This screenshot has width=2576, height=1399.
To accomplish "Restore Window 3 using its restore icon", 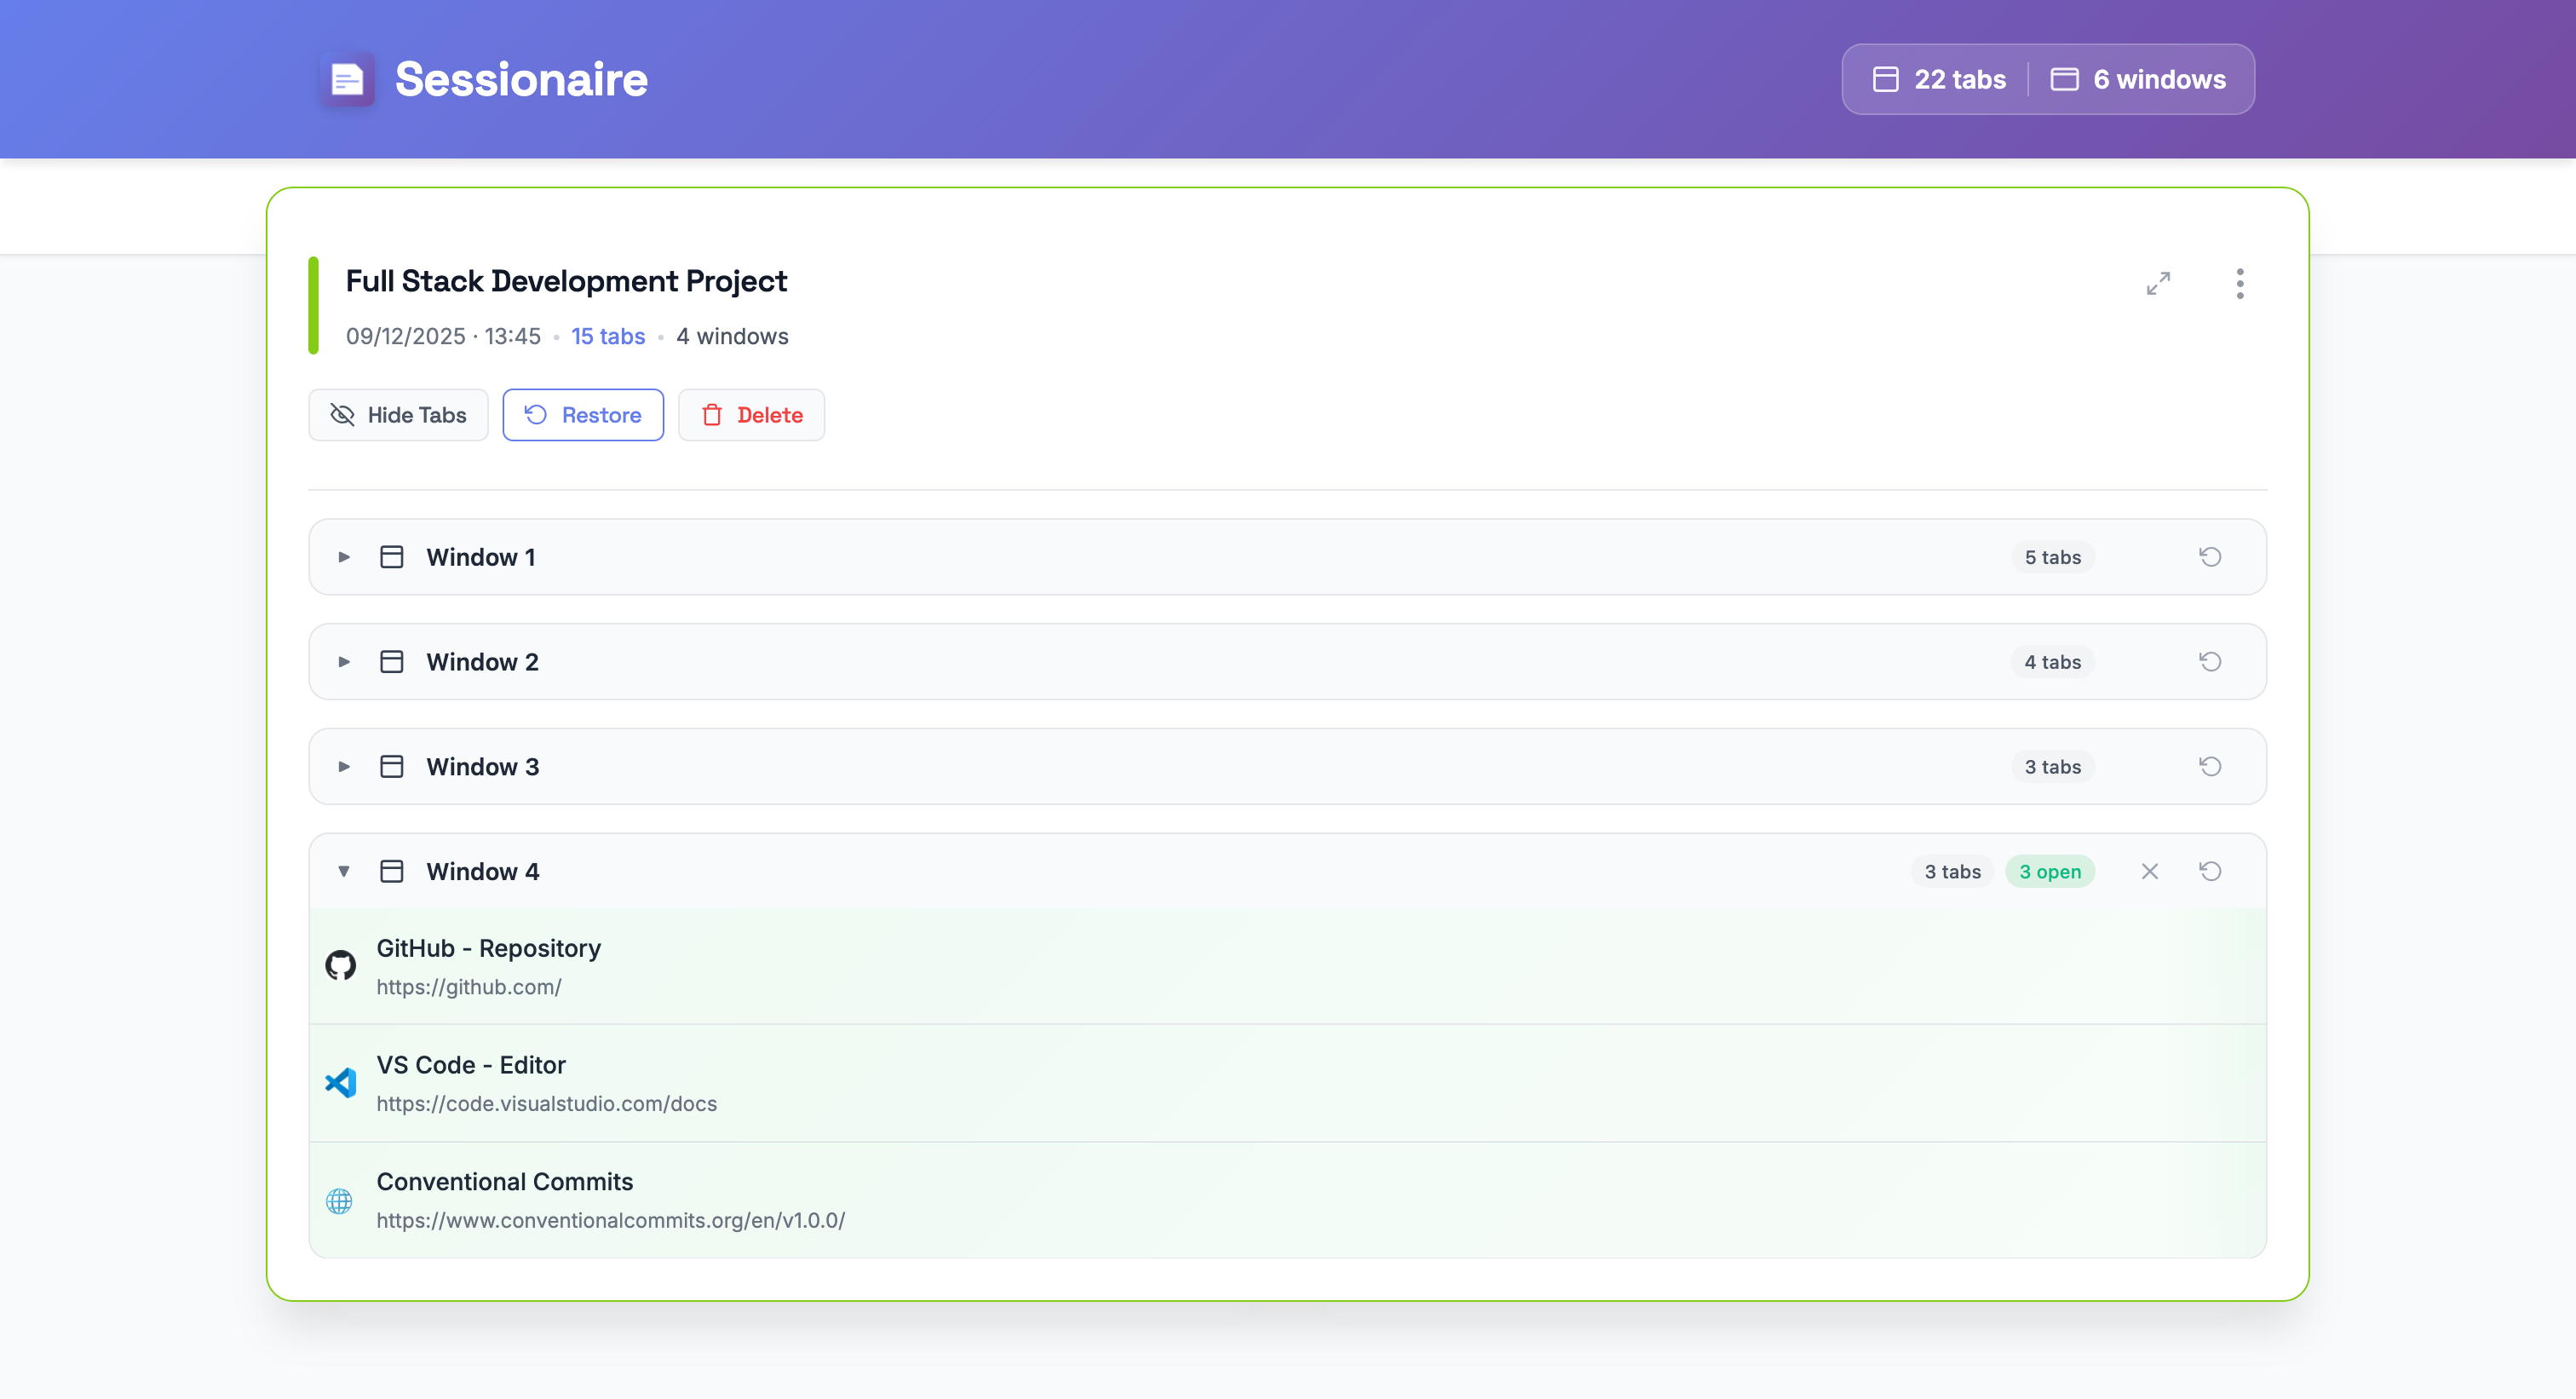I will 2210,767.
